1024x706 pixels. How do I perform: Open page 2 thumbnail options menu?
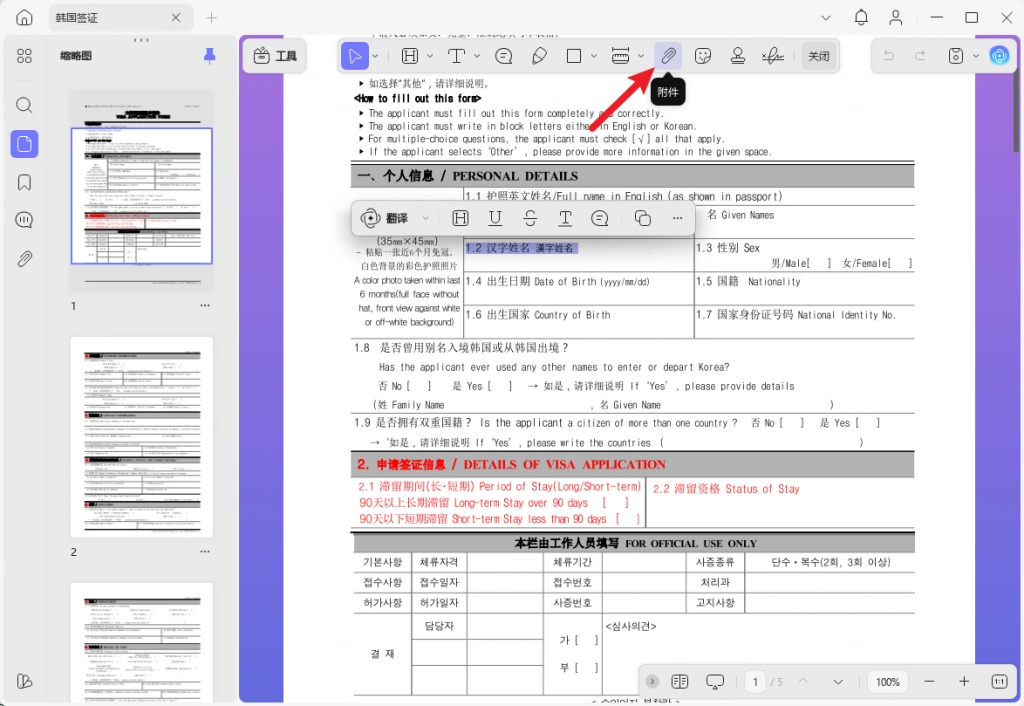(205, 552)
